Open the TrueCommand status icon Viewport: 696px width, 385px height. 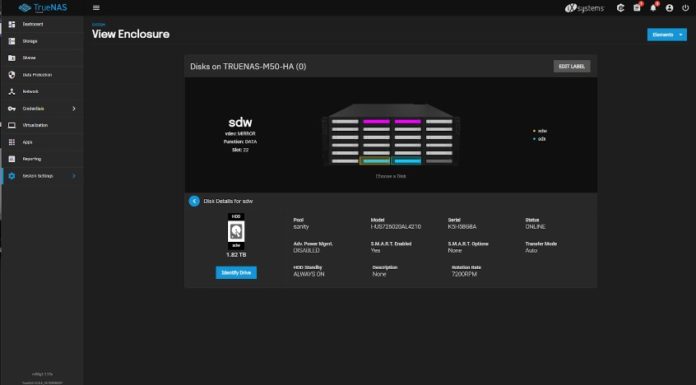pyautogui.click(x=621, y=8)
